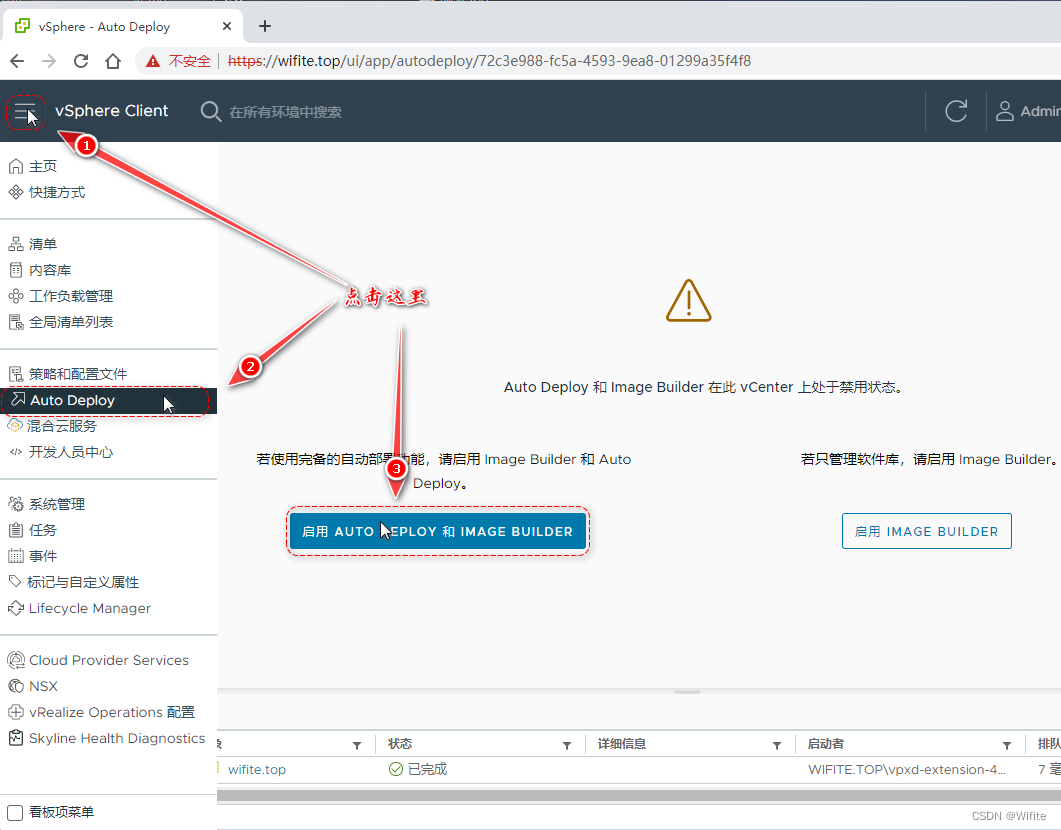This screenshot has height=830, width=1061.
Task: Click the 标记与自定义属性 tag icon
Action: [x=15, y=581]
